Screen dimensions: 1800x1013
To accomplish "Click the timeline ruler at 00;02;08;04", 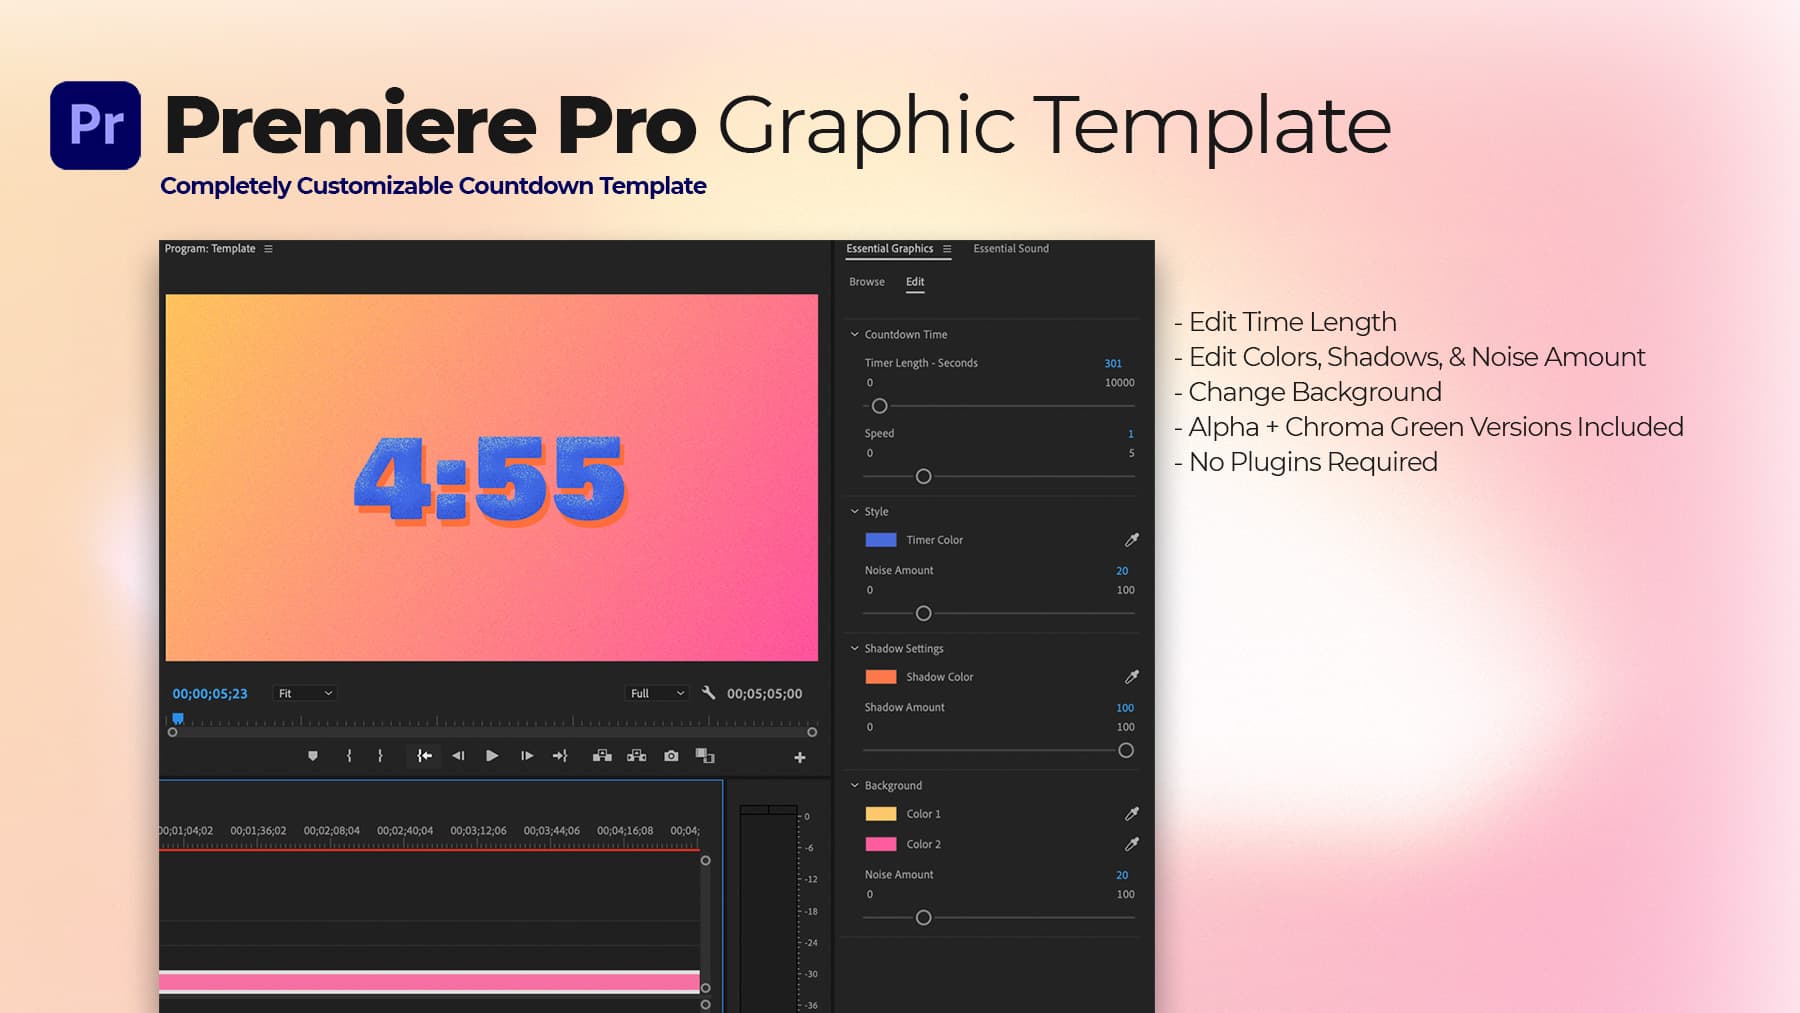I will pyautogui.click(x=332, y=831).
